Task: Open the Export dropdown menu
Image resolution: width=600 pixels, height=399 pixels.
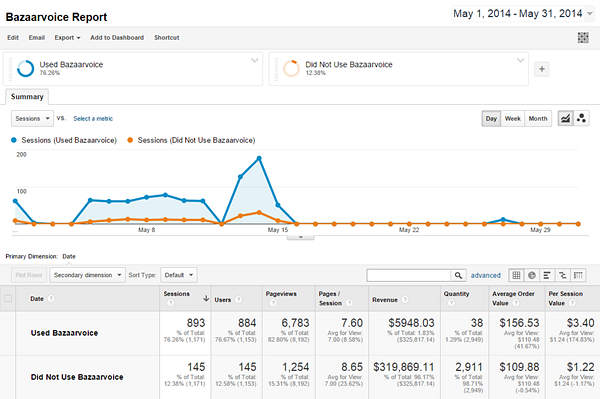Action: coord(67,37)
